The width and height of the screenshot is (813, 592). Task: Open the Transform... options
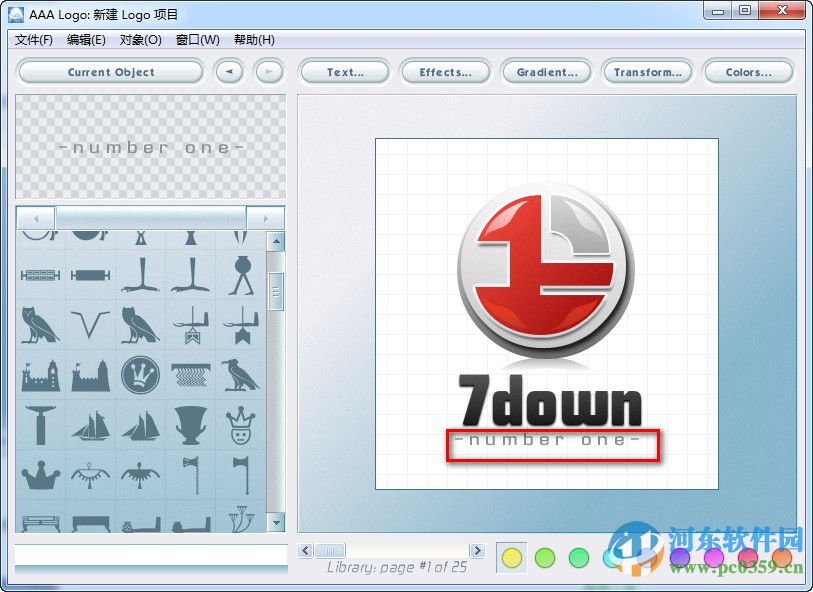point(647,72)
